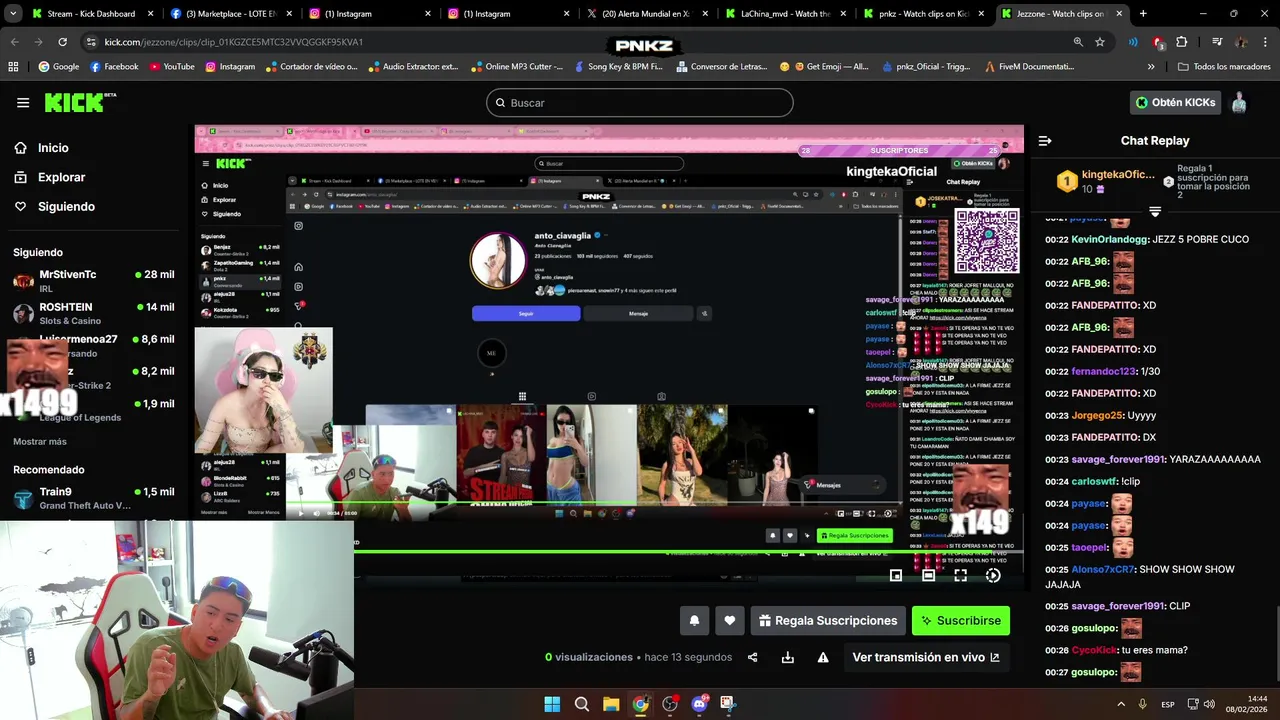The width and height of the screenshot is (1280, 720).
Task: Turn on notifications with the bell button
Action: 694,621
